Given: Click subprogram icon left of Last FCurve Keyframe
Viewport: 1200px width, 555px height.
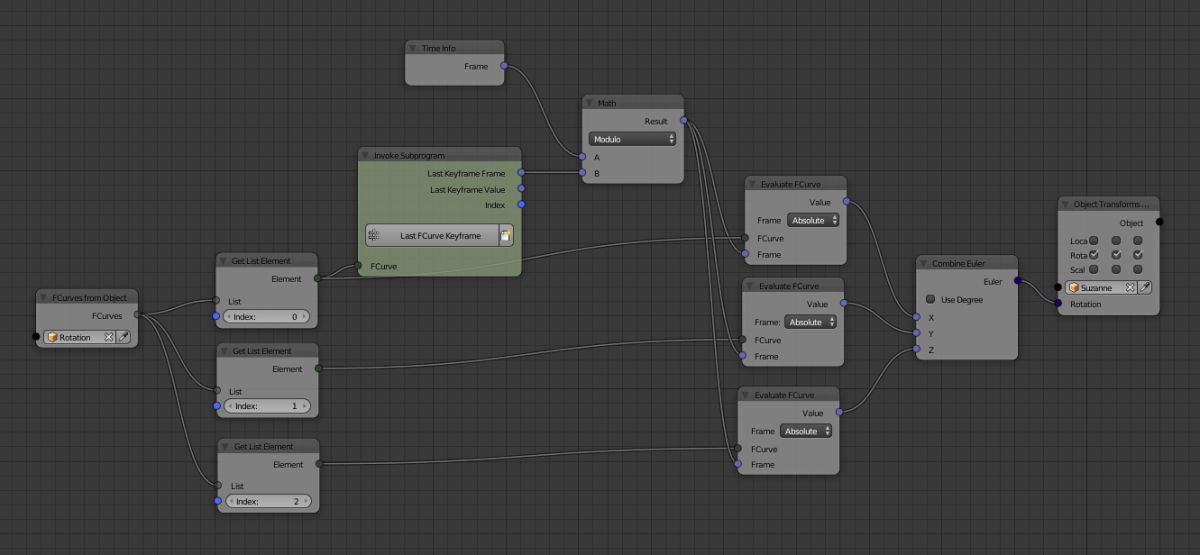Looking at the screenshot, I should coord(374,235).
